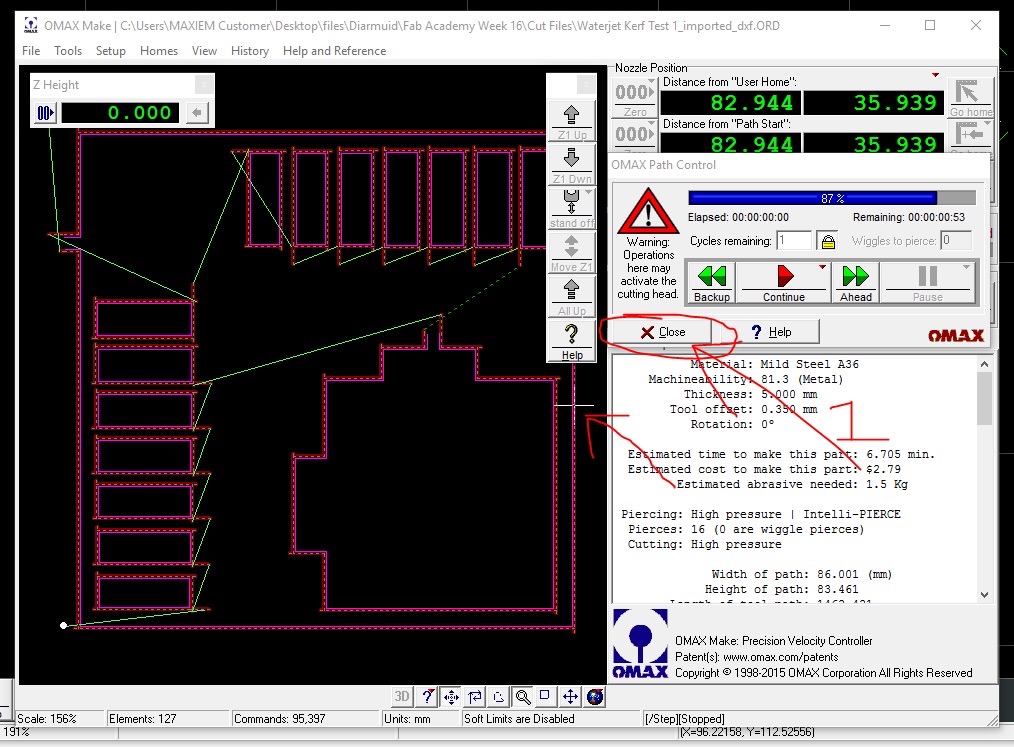Click the Cycles remaining input field

pyautogui.click(x=793, y=241)
